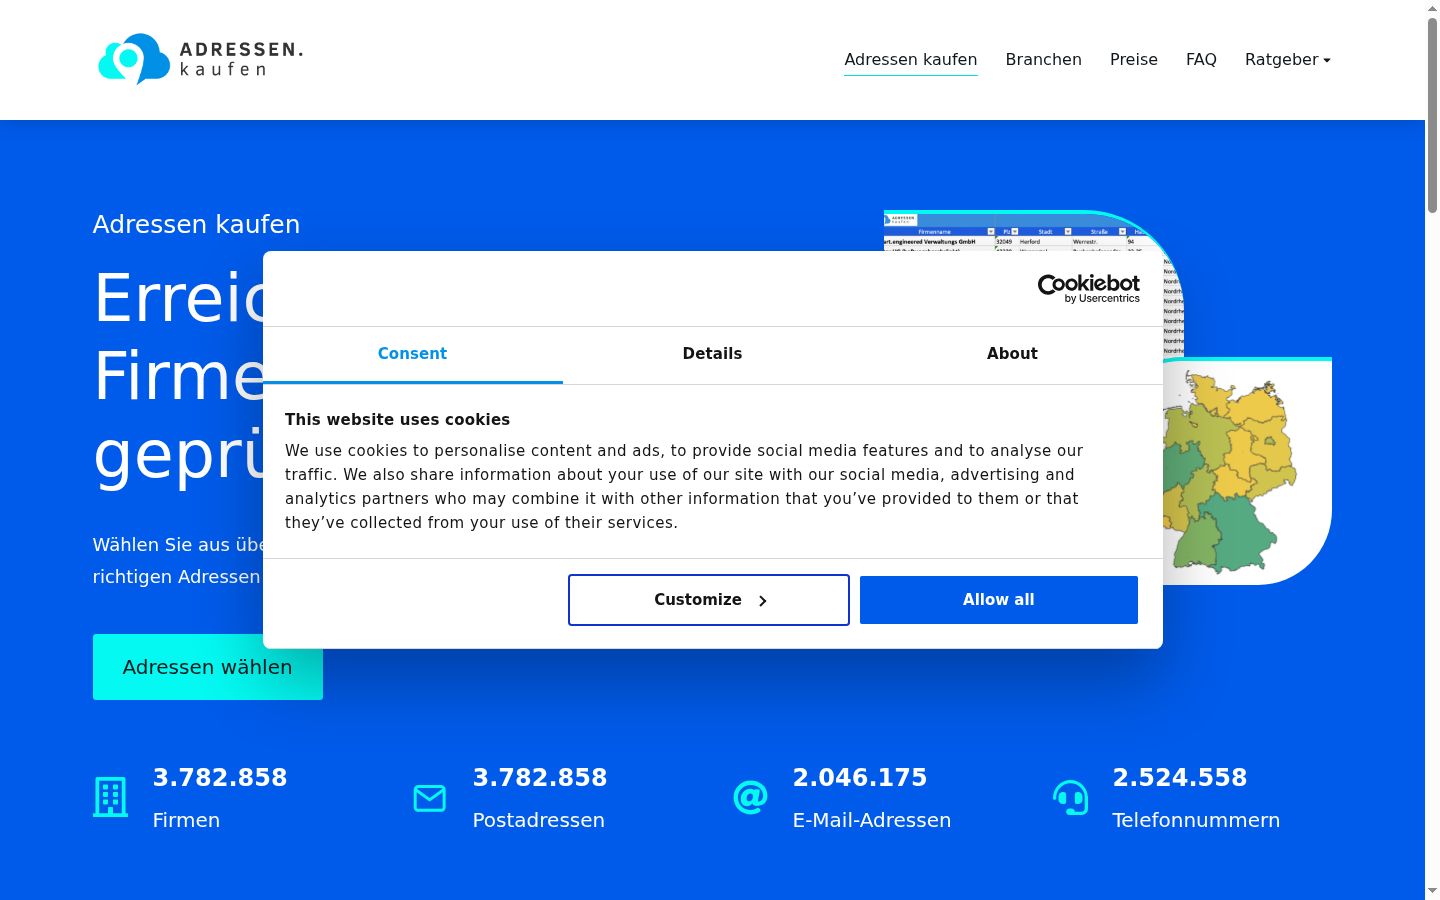Click the Firmen building icon
Viewport: 1440px width, 900px height.
click(110, 797)
